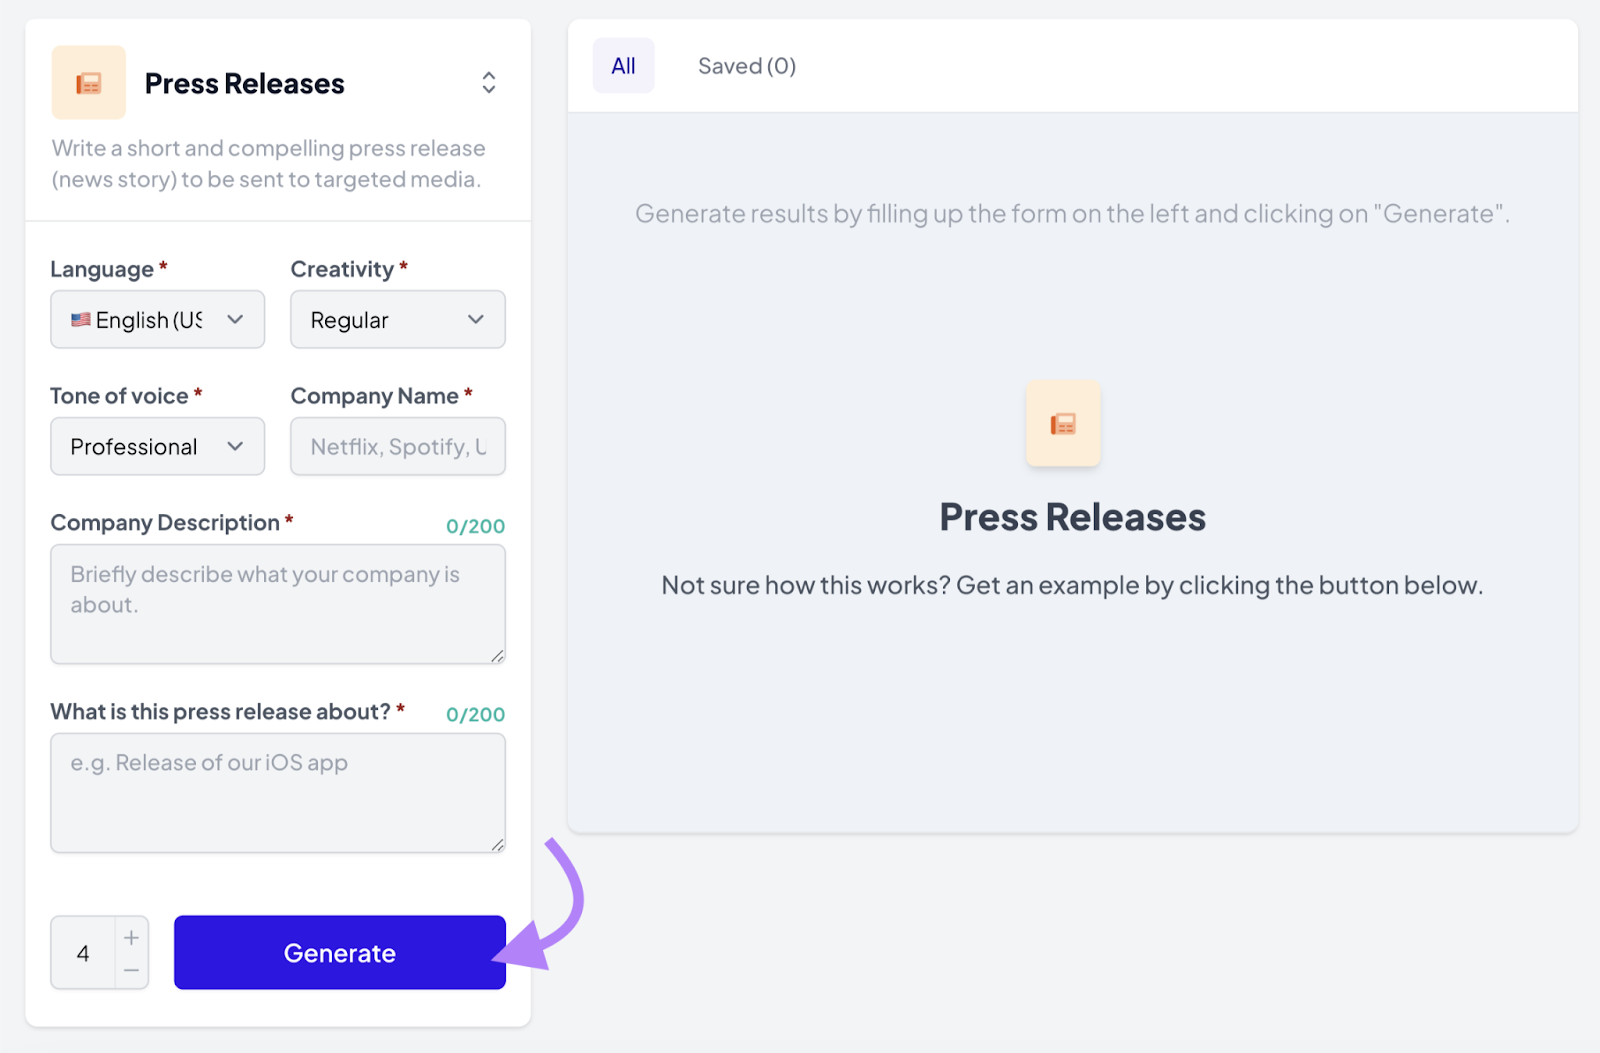Screen dimensions: 1600x1053
Task: Click the large Press Releases icon in results panel
Action: click(1063, 423)
